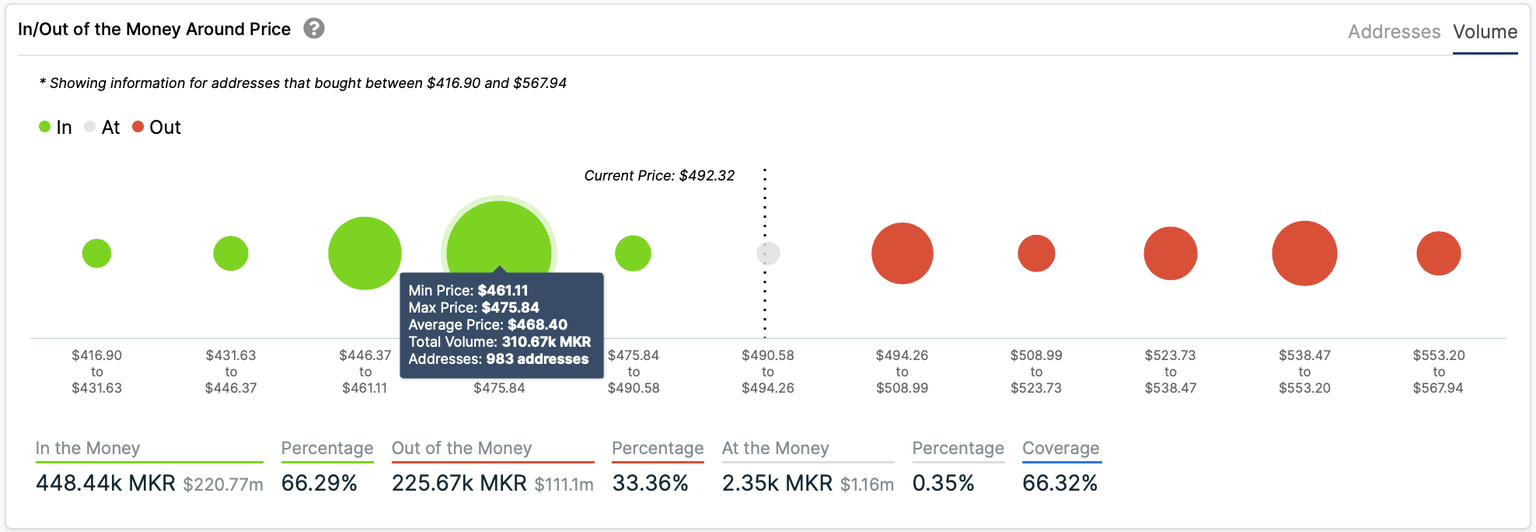Toggle the gray At legend item
Image resolution: width=1536 pixels, height=532 pixels.
(101, 127)
